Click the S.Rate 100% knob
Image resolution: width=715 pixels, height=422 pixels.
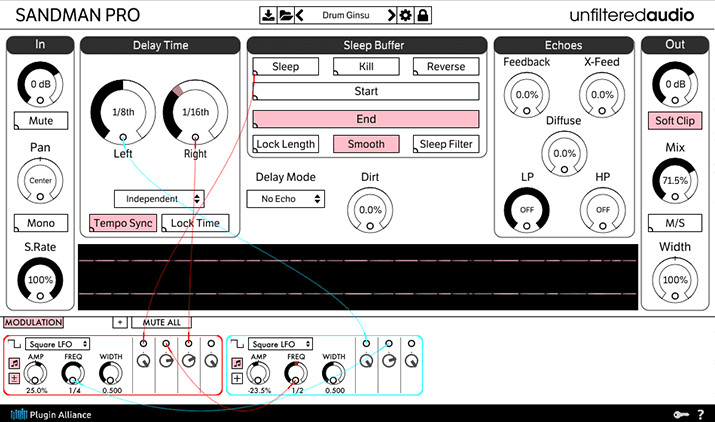click(x=41, y=280)
